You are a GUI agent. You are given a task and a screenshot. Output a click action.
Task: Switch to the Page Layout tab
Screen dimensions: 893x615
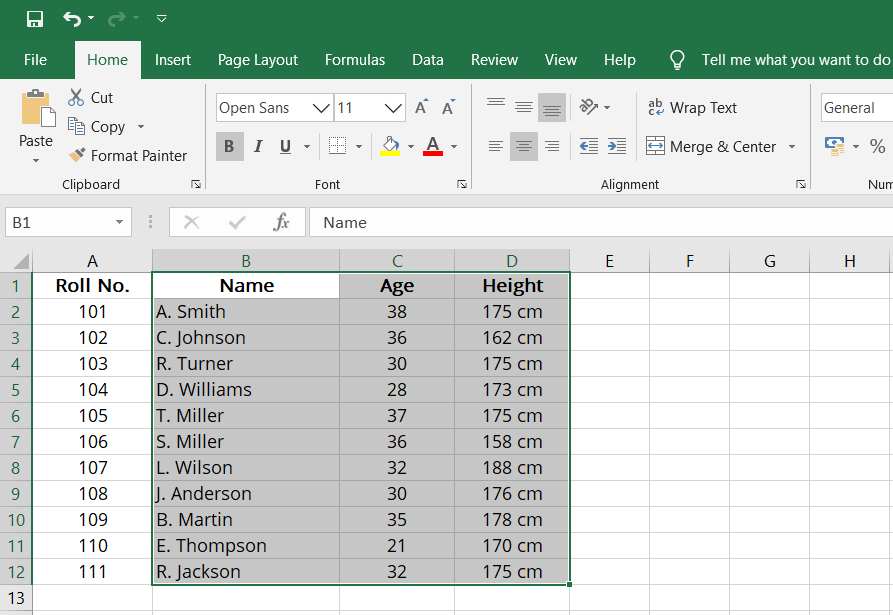pos(257,60)
